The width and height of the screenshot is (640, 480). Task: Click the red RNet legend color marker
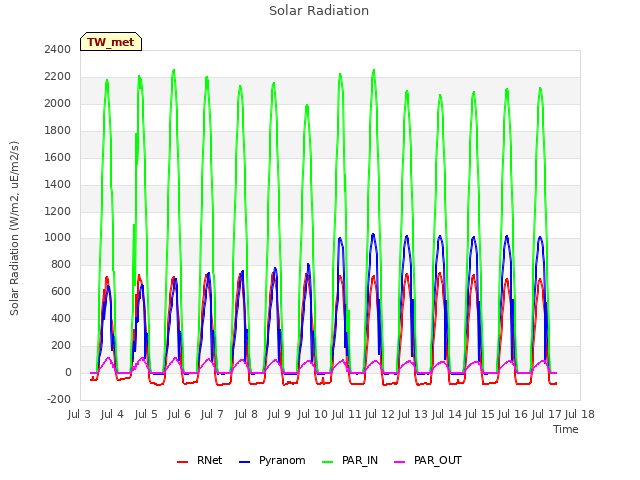click(x=182, y=462)
